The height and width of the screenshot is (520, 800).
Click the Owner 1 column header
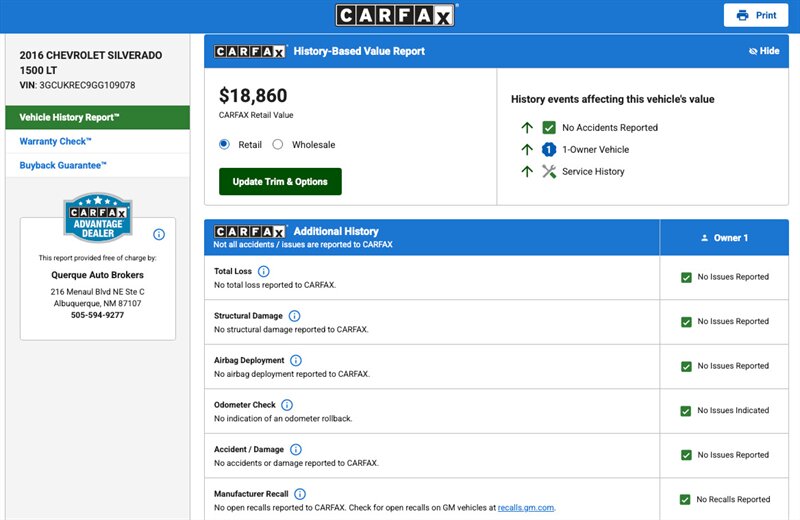(724, 238)
